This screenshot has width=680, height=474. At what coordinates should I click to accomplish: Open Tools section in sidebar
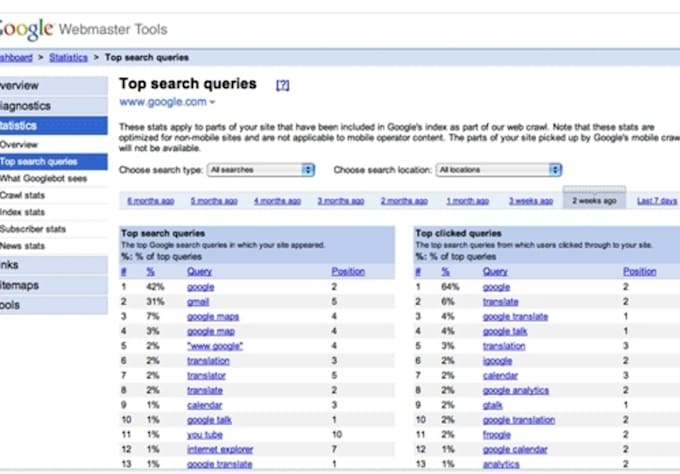54,305
